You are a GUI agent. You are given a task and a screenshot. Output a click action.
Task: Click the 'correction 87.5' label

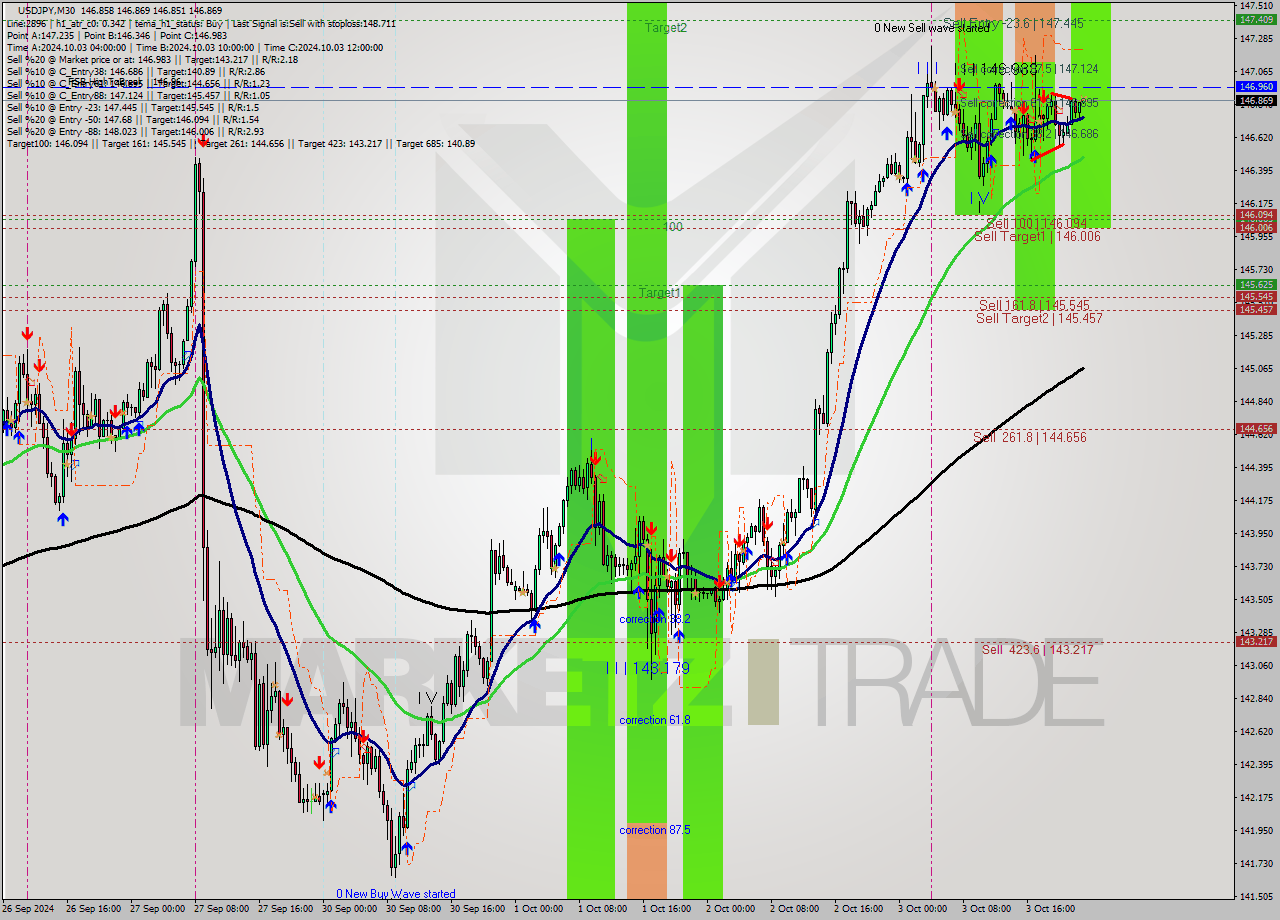tap(655, 830)
